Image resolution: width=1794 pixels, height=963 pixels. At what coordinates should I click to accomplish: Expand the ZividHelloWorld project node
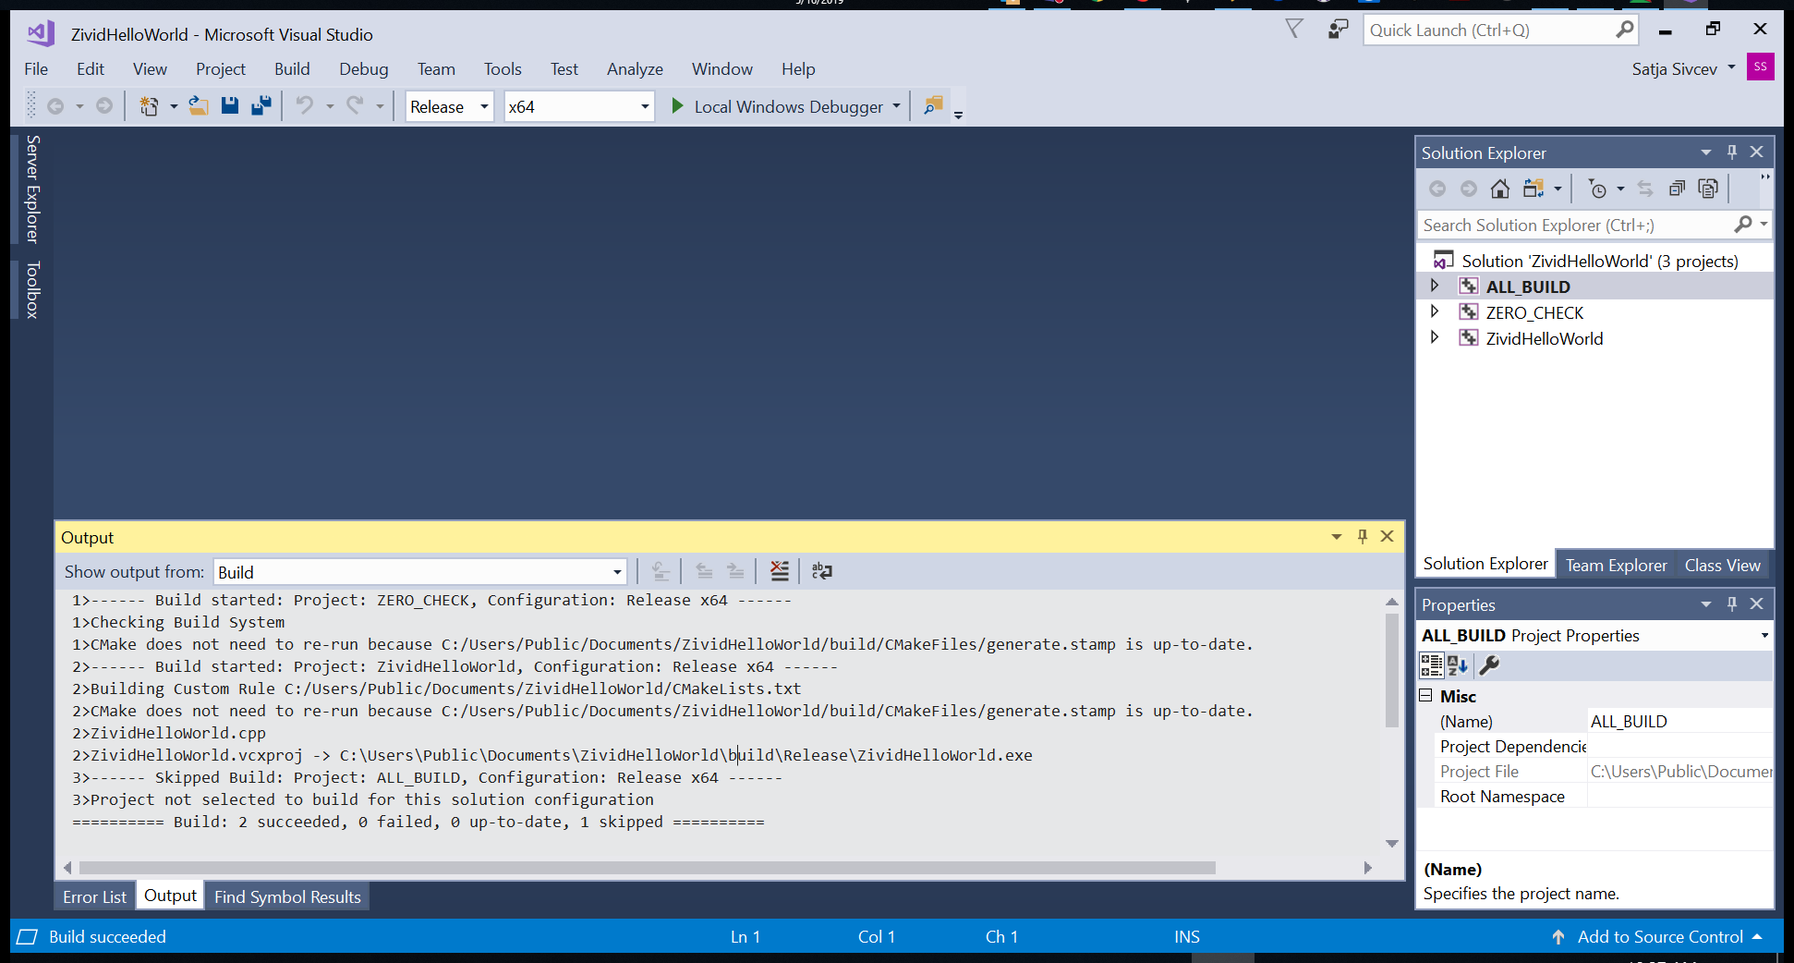click(1434, 338)
